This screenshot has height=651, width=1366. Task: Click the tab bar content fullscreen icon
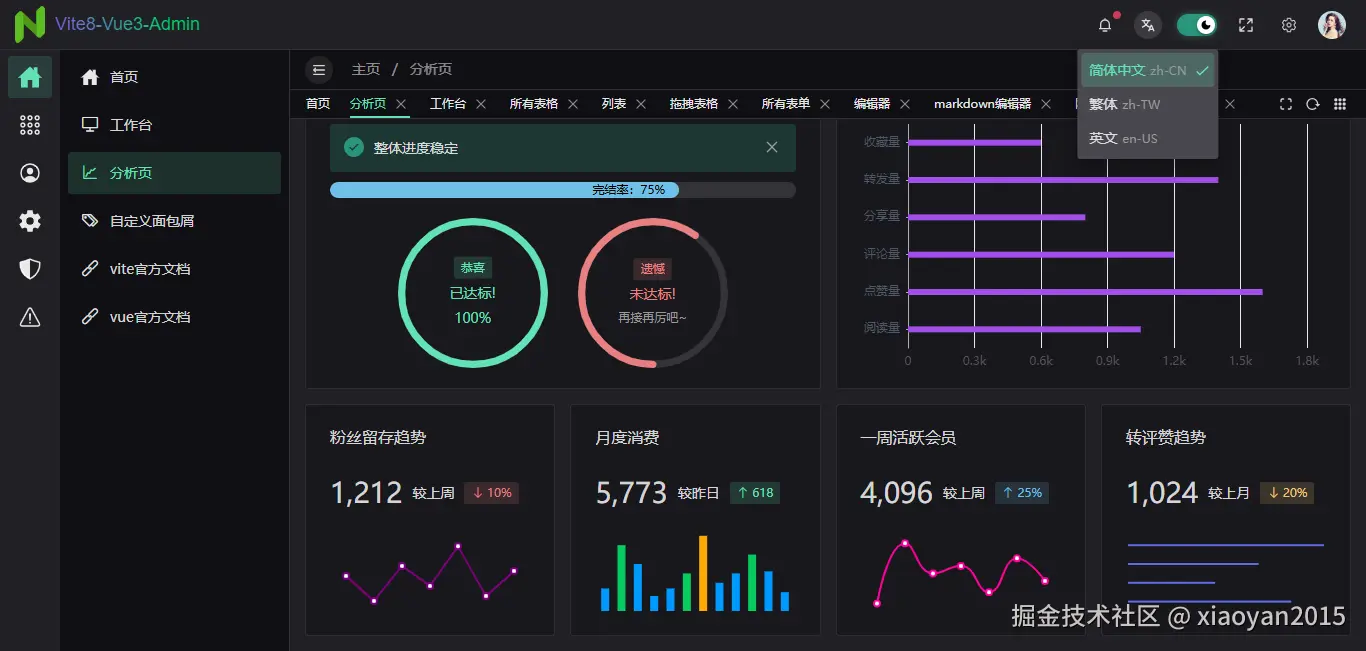[1286, 104]
